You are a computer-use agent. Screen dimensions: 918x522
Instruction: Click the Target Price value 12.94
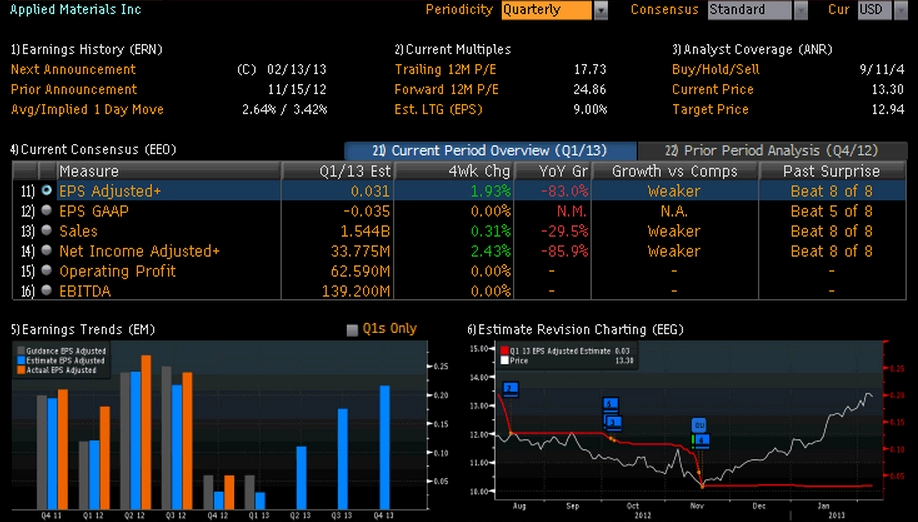click(x=888, y=109)
